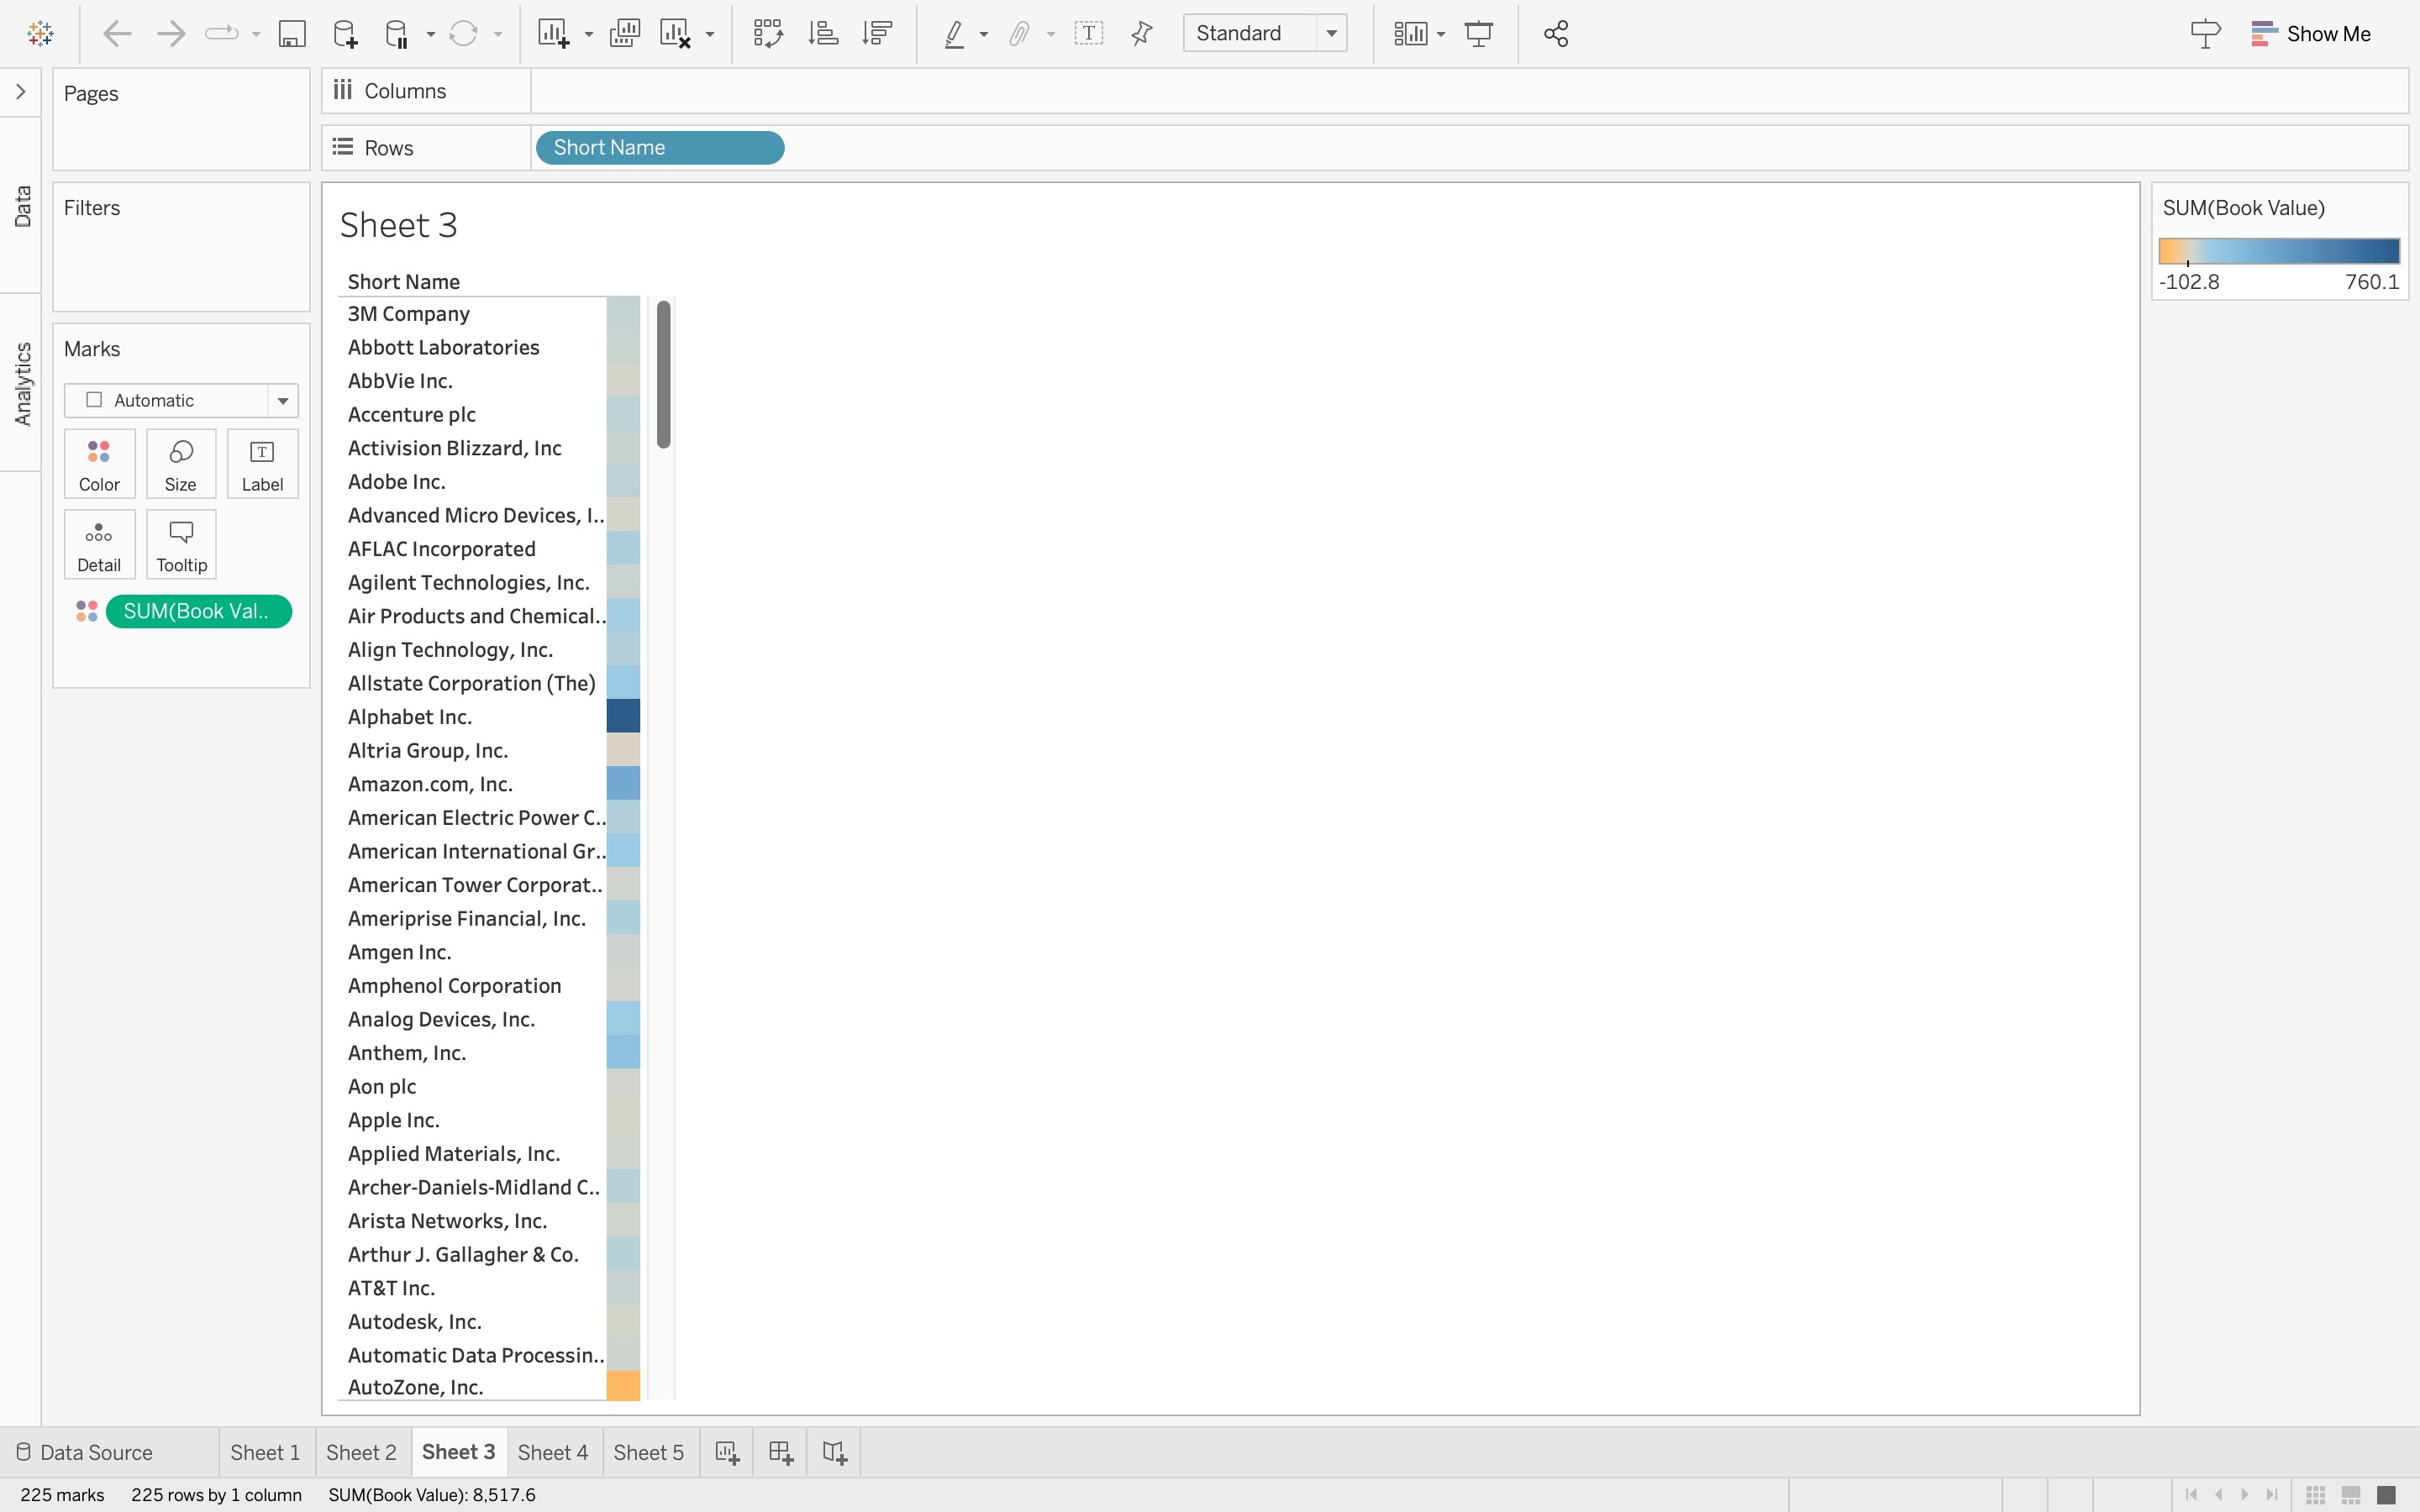Click the Undo back arrow icon
Image resolution: width=2420 pixels, height=1512 pixels.
tap(117, 34)
